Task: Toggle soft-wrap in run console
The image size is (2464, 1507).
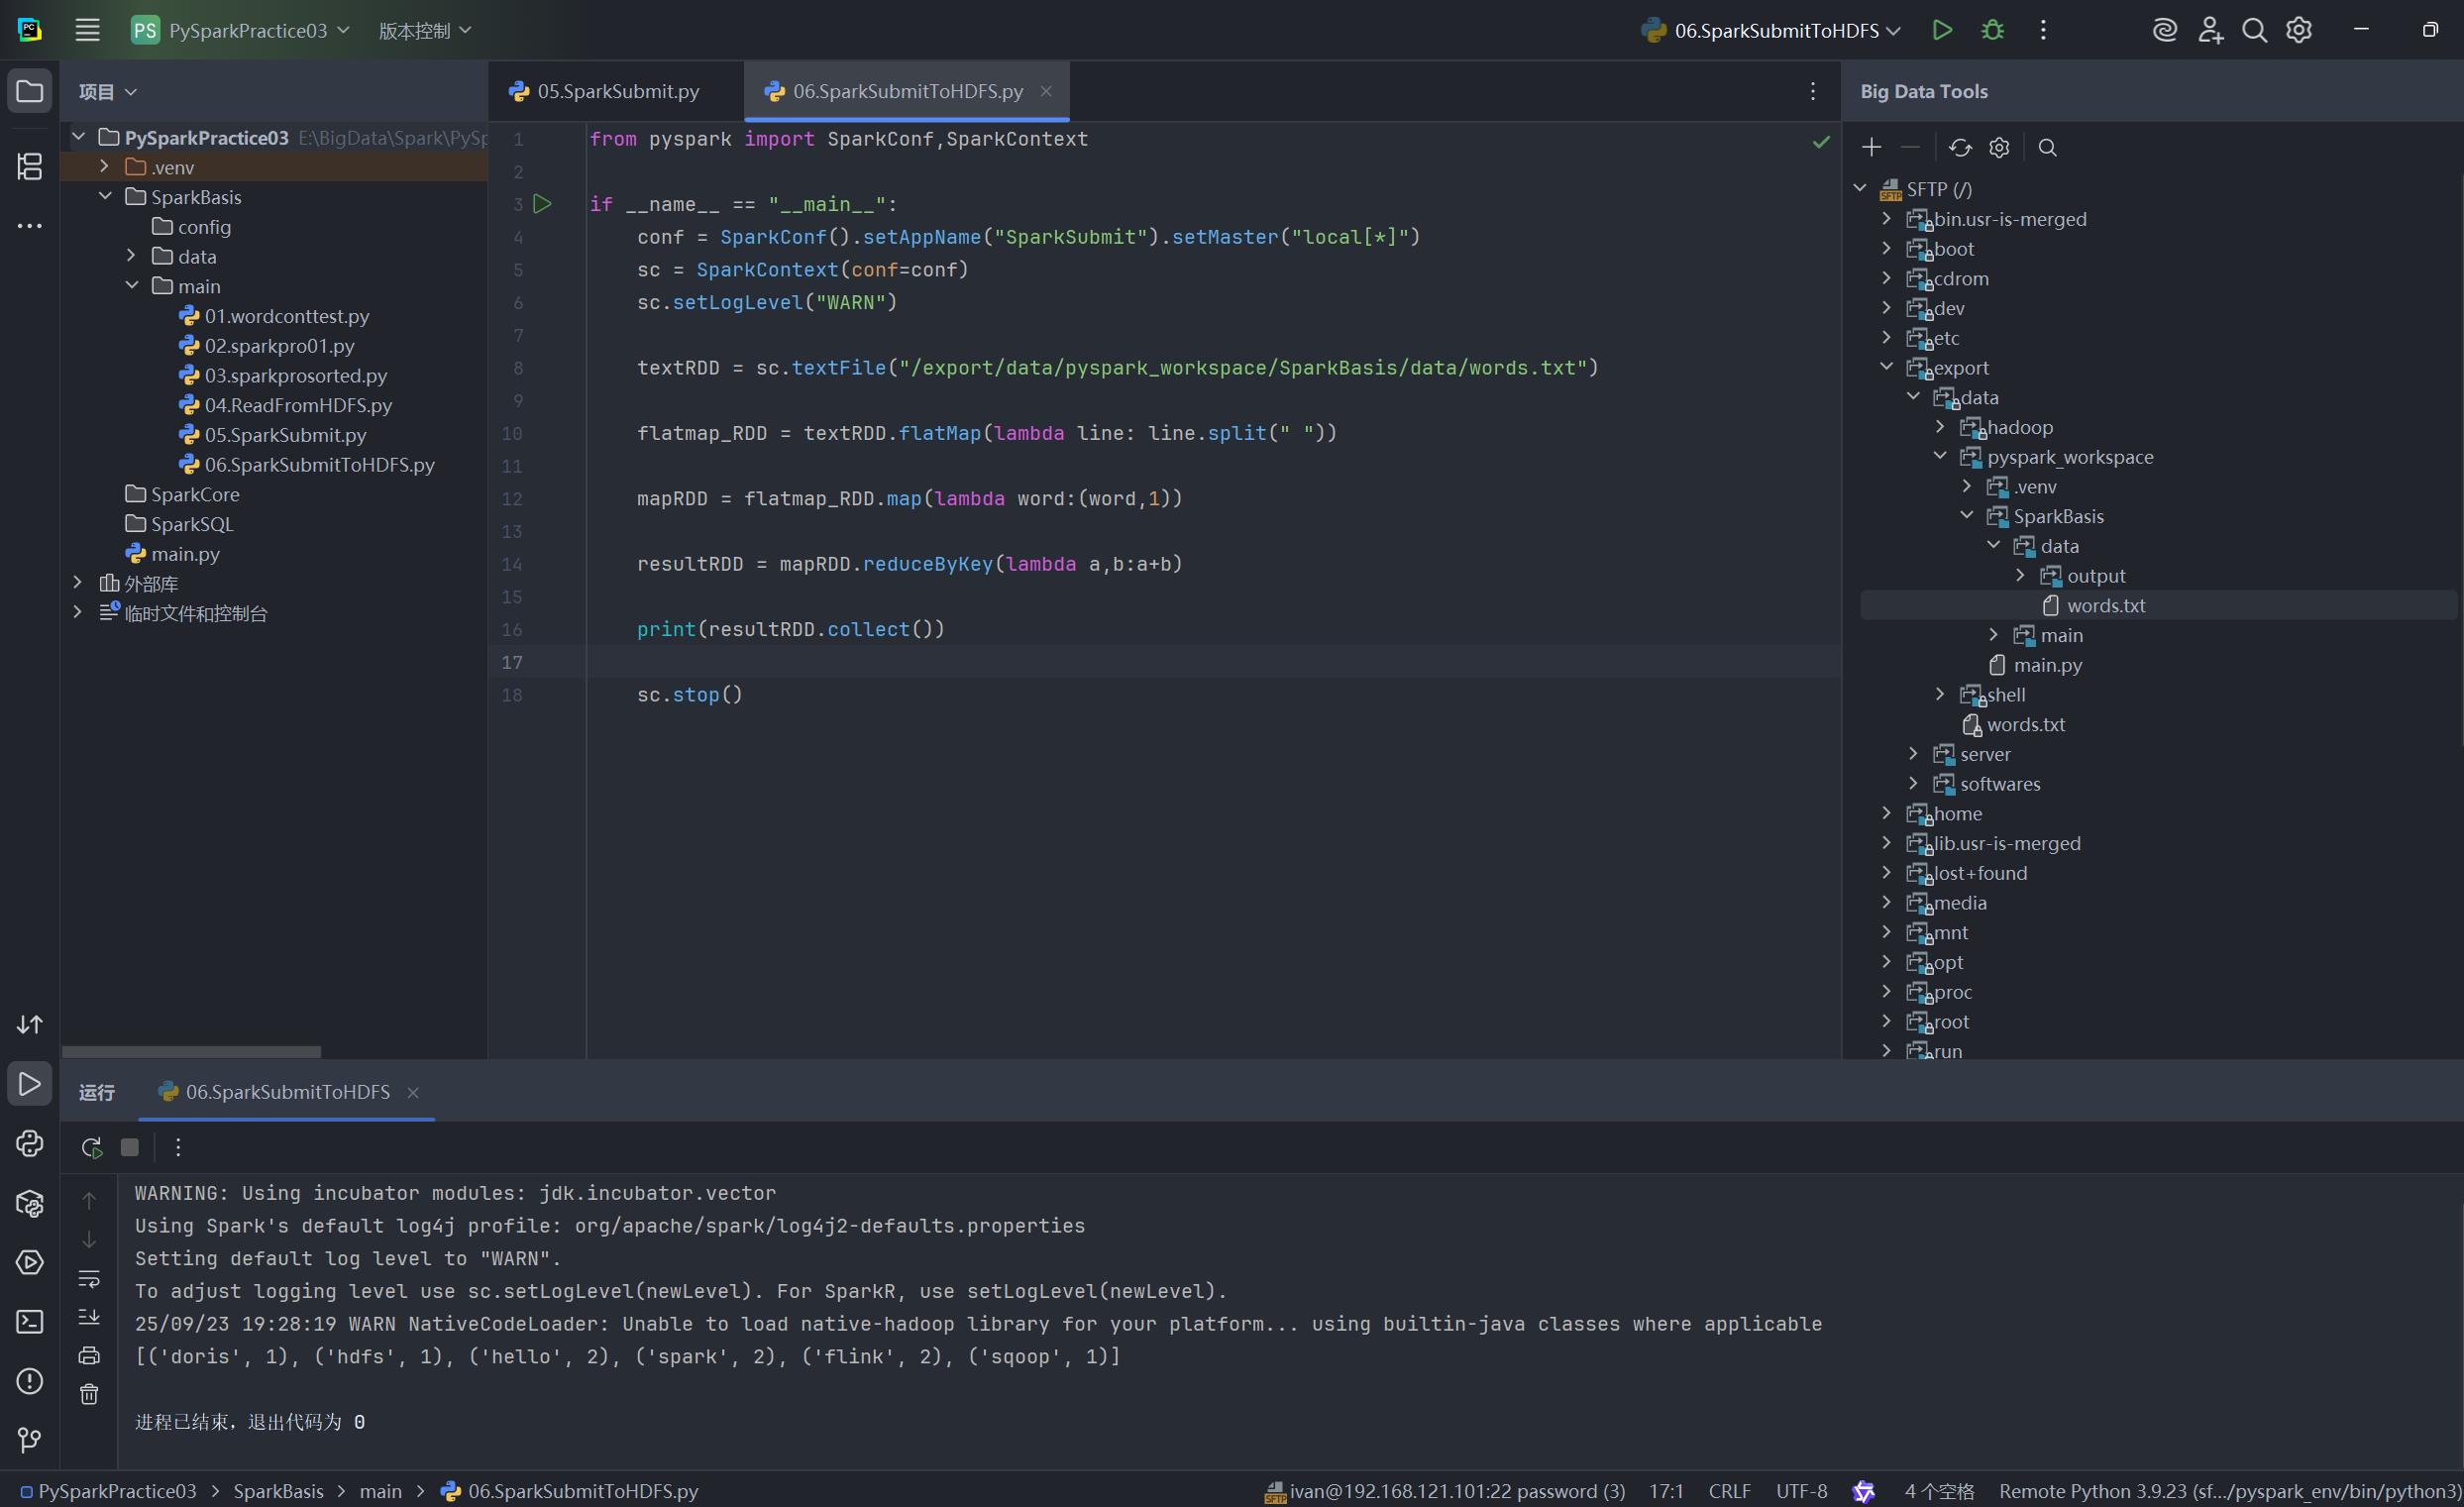Action: pos(89,1278)
